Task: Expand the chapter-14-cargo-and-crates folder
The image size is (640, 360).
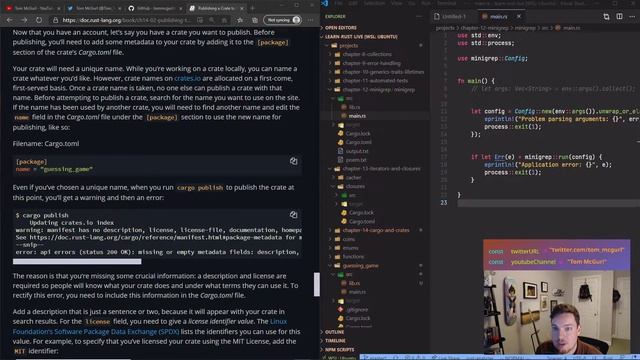Action: (x=376, y=230)
